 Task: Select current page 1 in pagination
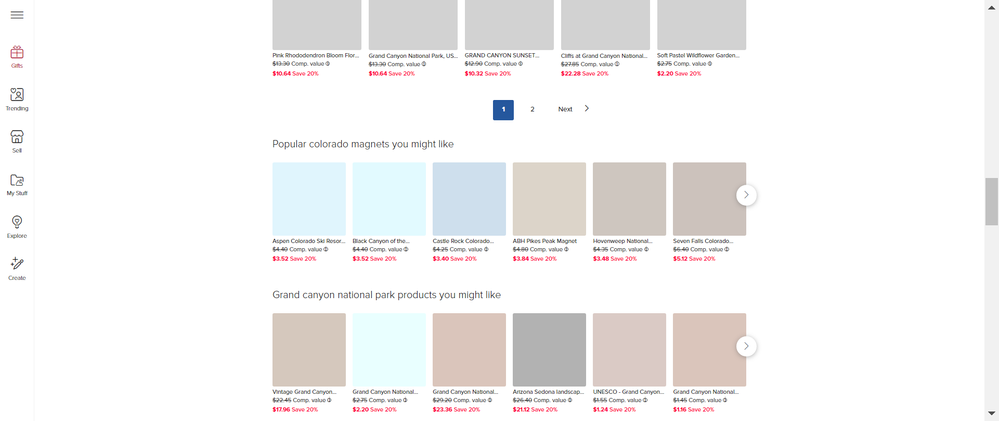503,110
